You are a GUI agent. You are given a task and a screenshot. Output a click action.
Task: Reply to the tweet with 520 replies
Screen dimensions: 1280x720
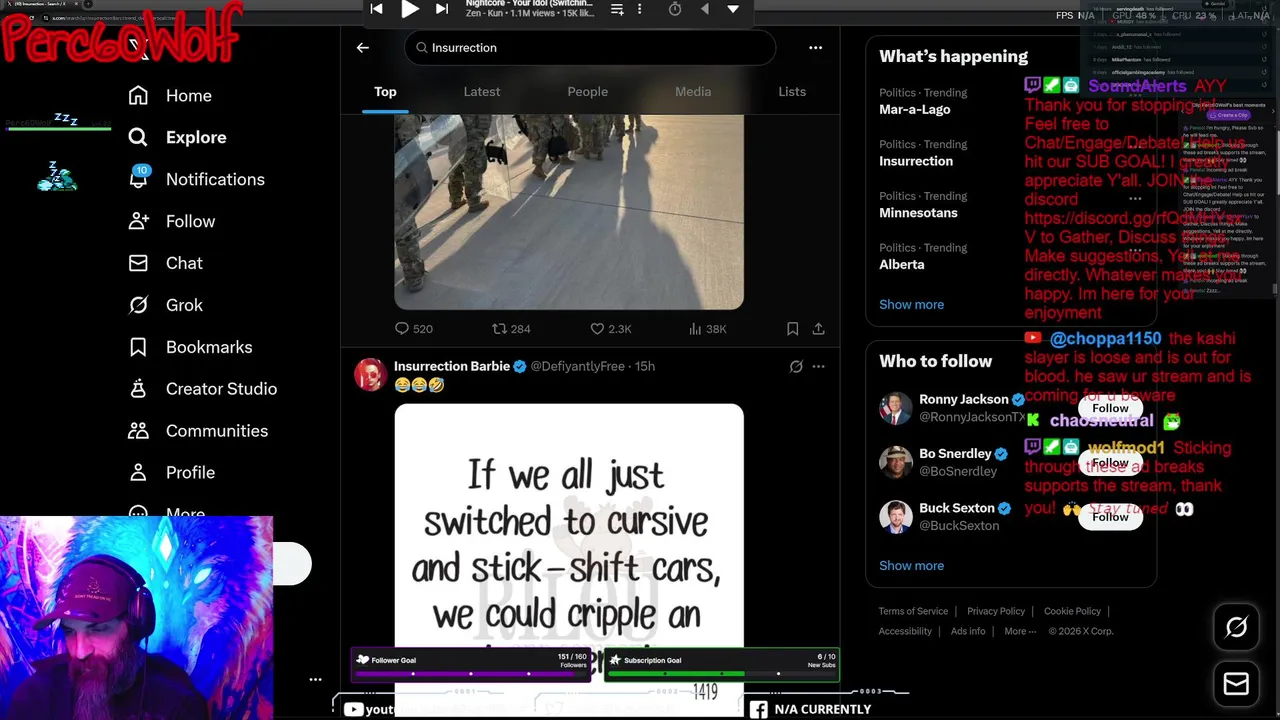coord(413,328)
